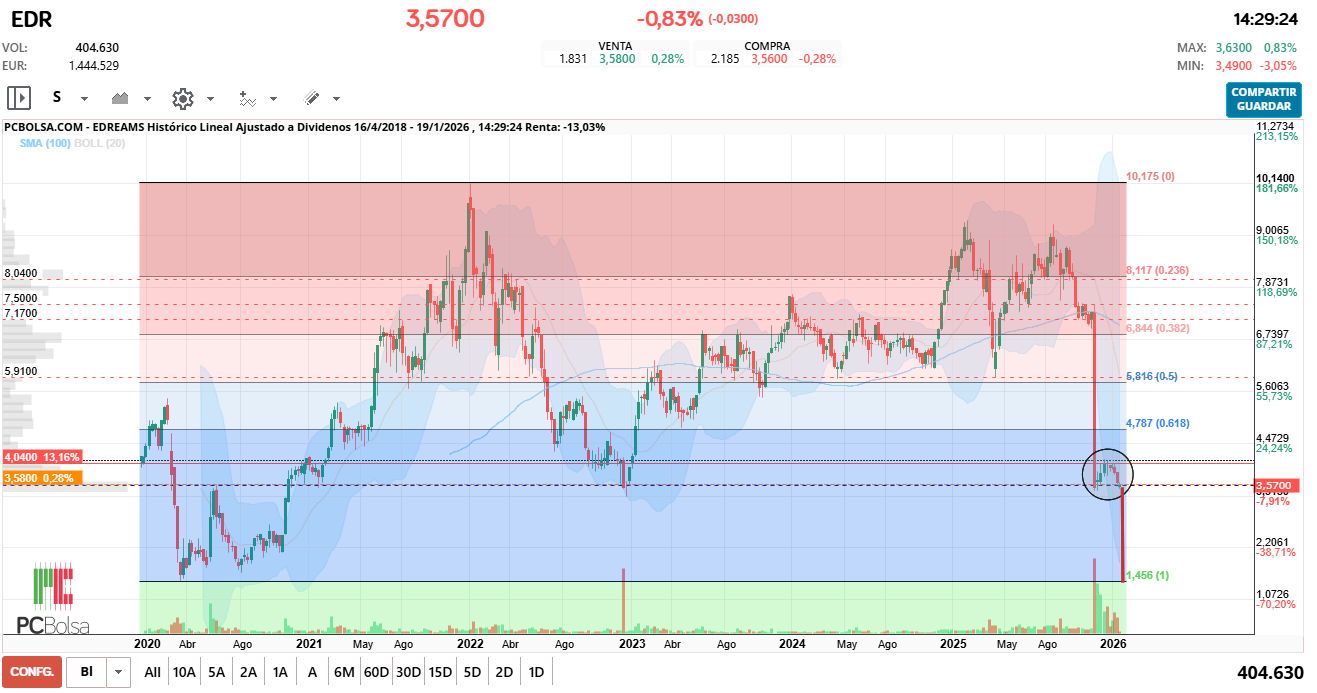
Task: Select the pencil drawing tool icon
Action: click(311, 98)
